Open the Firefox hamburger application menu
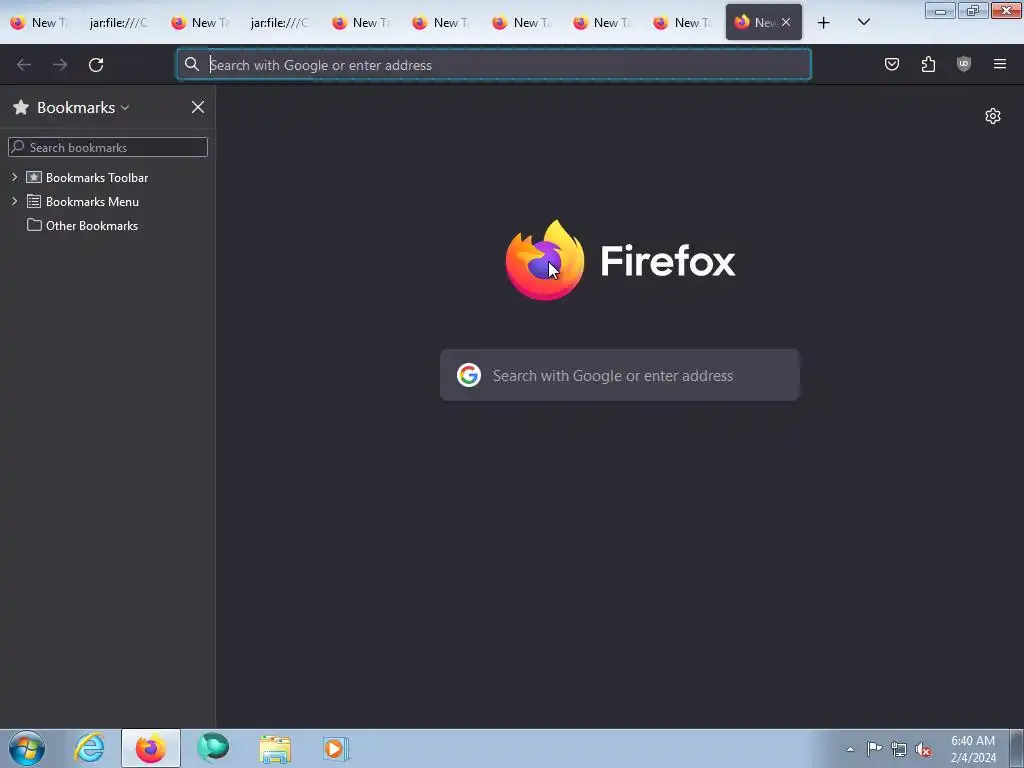 tap(1000, 64)
